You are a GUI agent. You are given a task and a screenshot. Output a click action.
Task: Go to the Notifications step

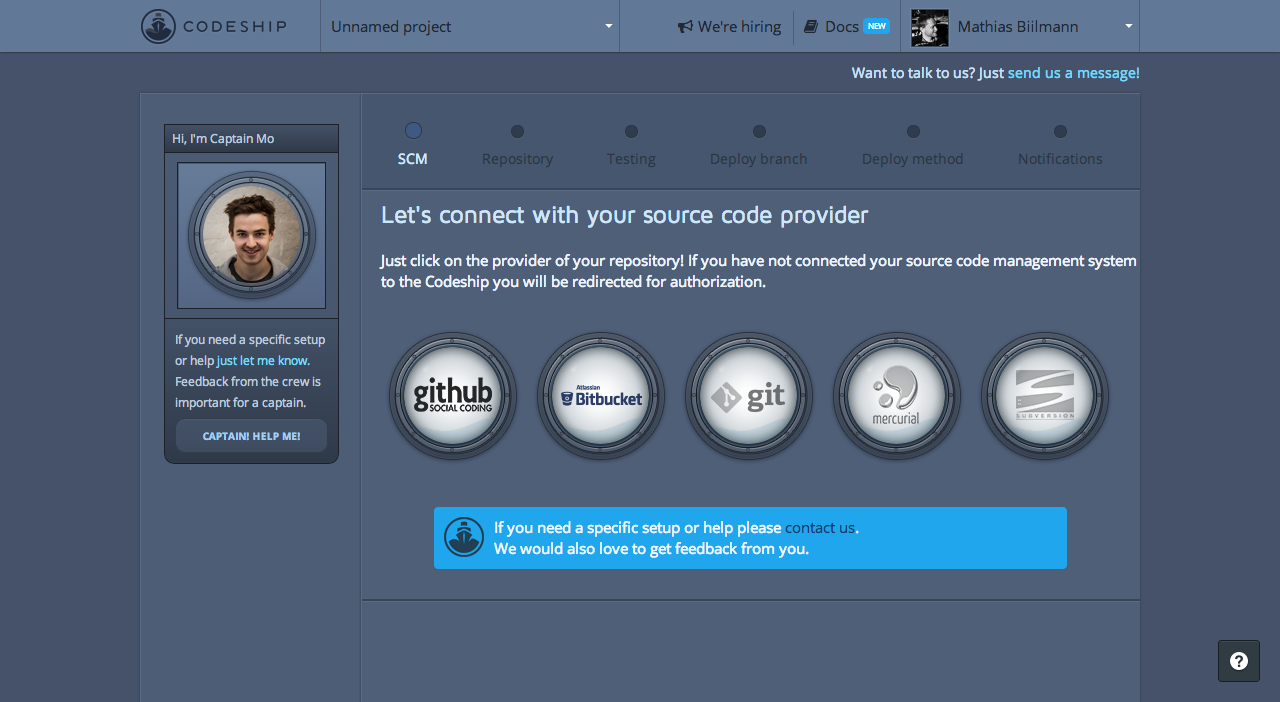(1060, 159)
